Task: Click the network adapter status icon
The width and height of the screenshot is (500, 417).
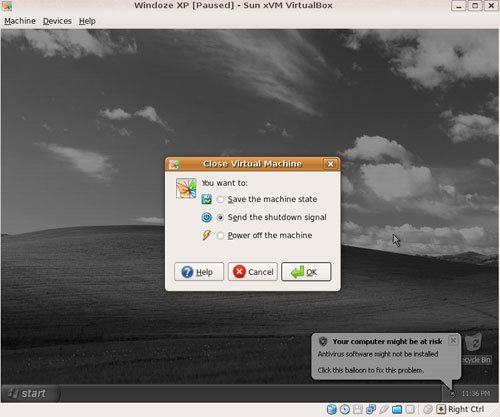Action: click(371, 409)
